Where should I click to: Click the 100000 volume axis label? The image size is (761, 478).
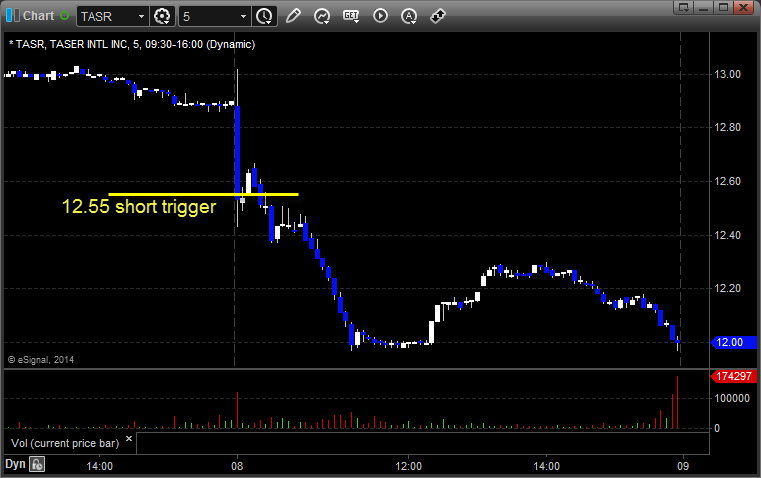pyautogui.click(x=732, y=398)
